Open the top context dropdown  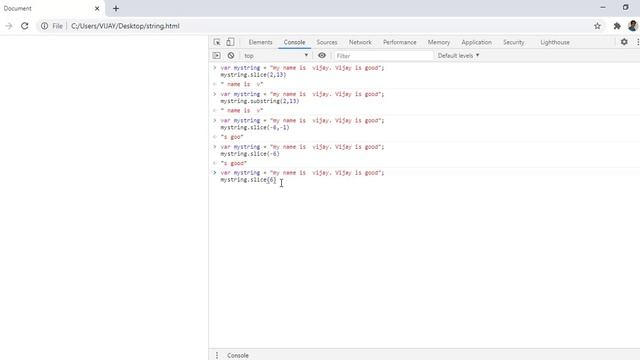[276, 56]
